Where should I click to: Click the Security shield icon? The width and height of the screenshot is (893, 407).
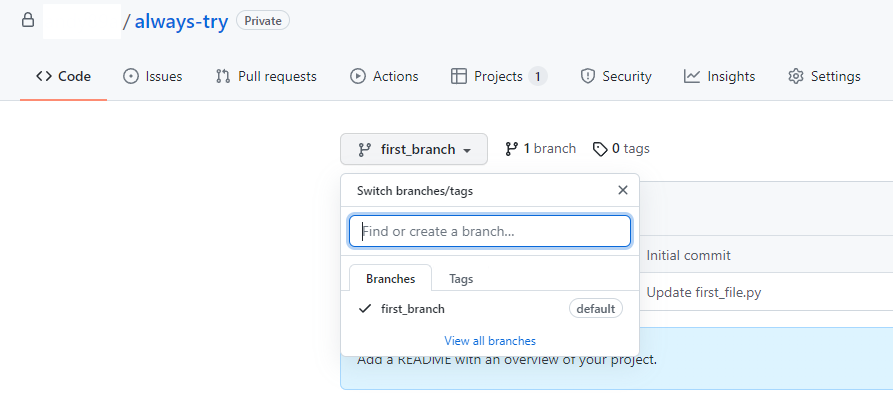click(x=587, y=76)
